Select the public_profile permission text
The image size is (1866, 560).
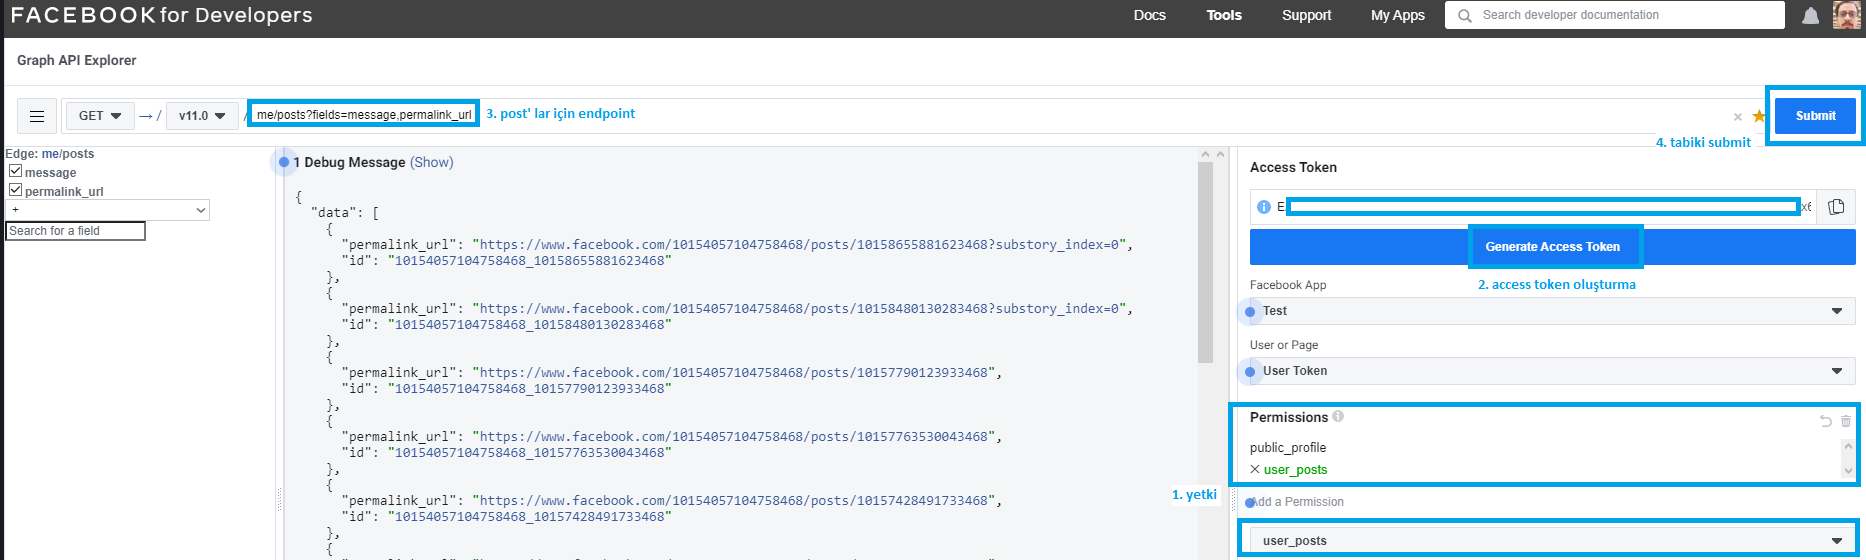click(1288, 447)
